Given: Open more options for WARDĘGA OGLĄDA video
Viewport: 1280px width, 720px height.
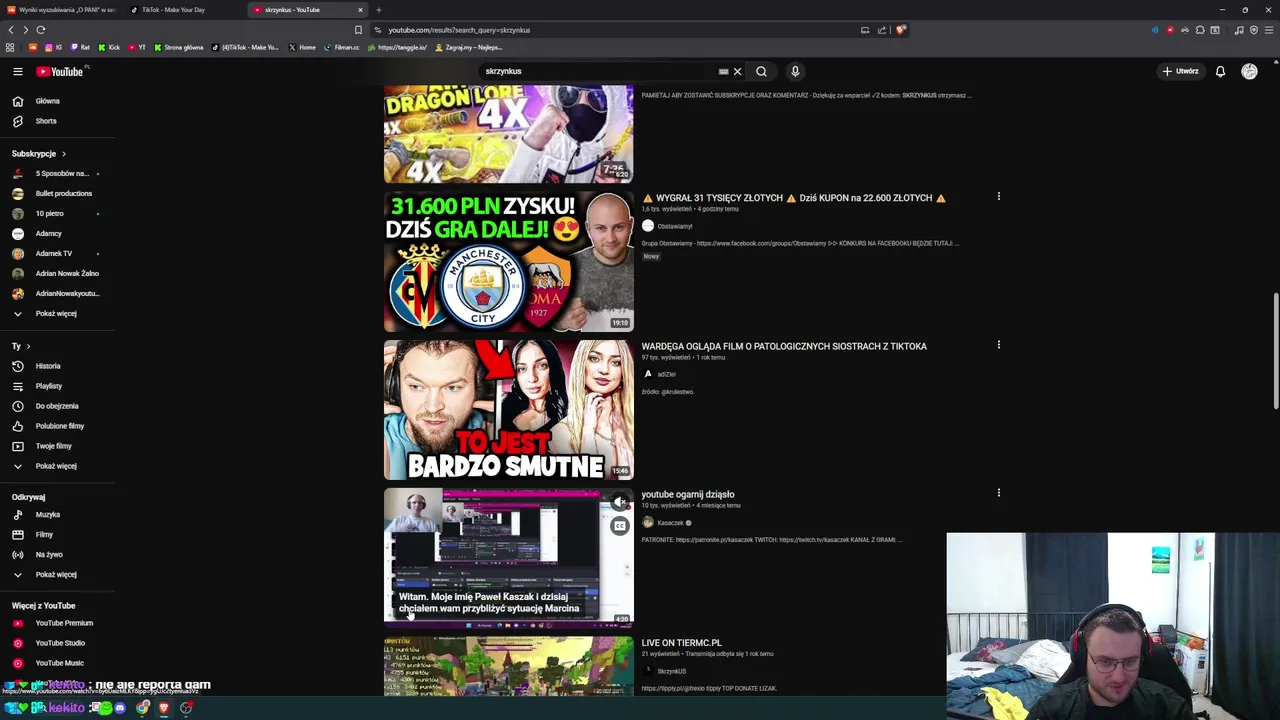Looking at the screenshot, I should click(x=998, y=345).
